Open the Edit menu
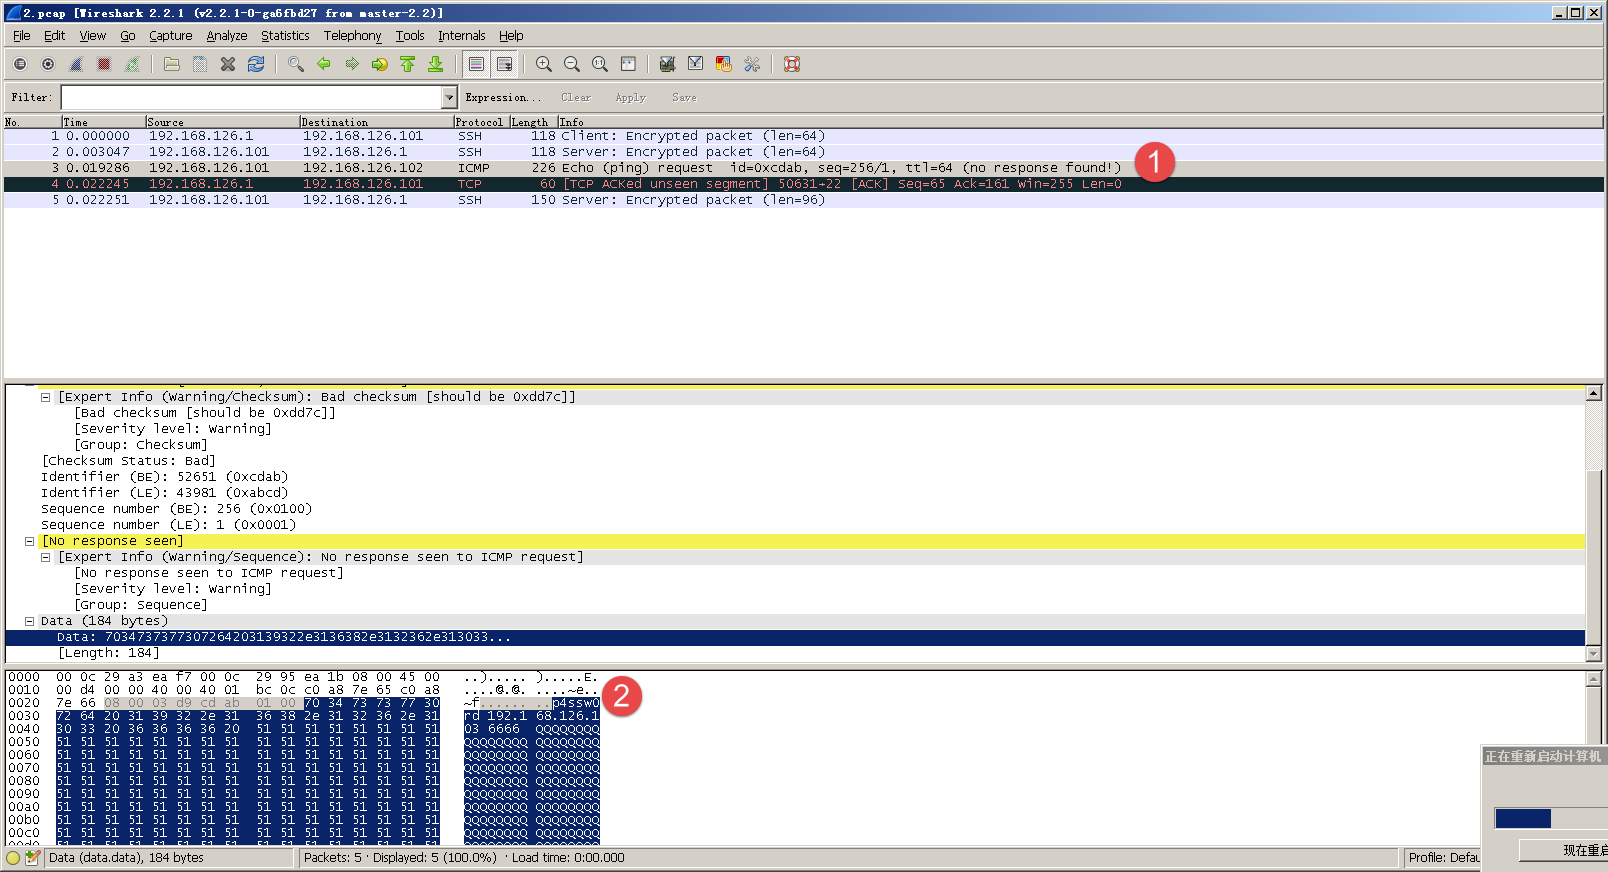This screenshot has height=872, width=1608. (x=54, y=36)
